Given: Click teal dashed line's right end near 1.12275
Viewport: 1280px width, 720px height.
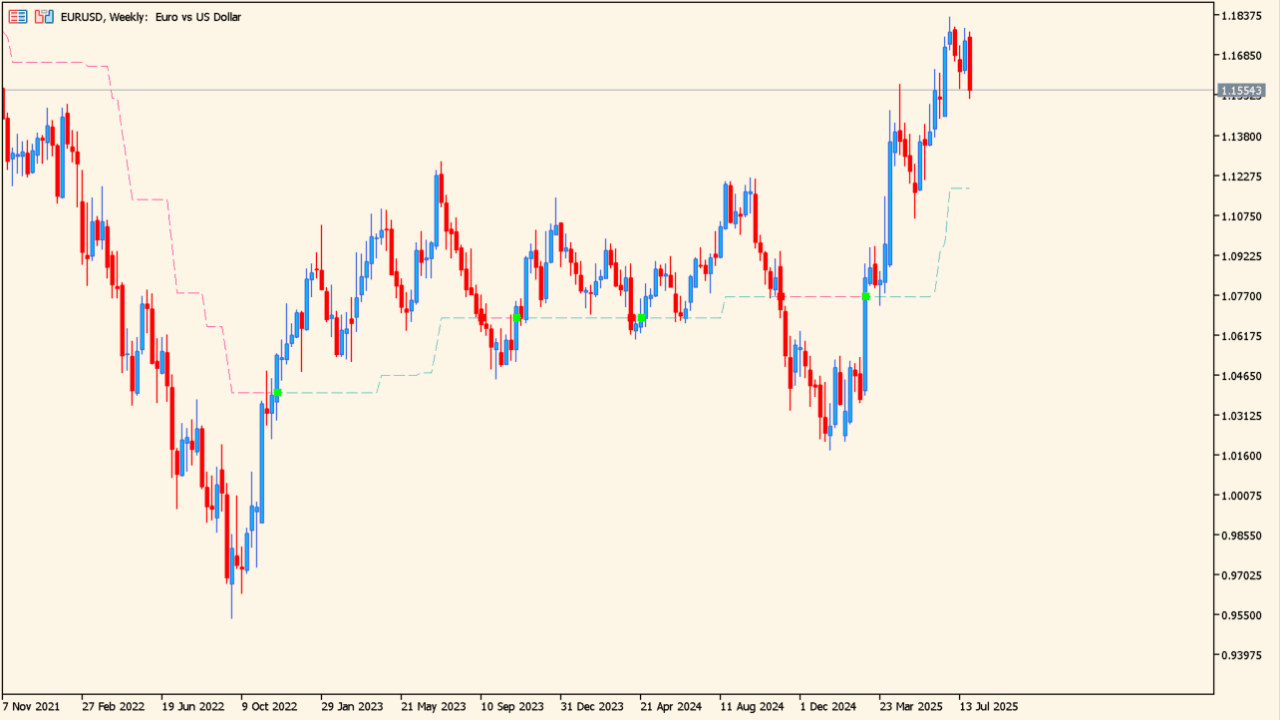Looking at the screenshot, I should point(966,188).
